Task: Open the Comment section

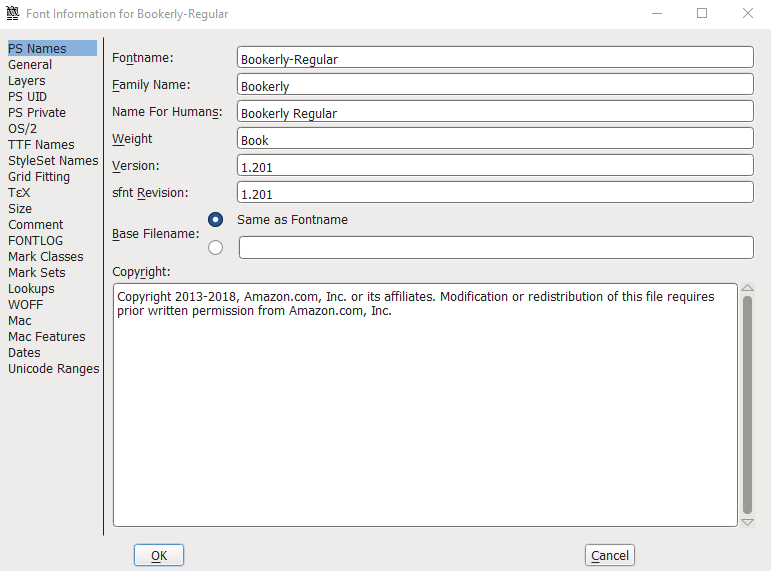Action: click(36, 225)
